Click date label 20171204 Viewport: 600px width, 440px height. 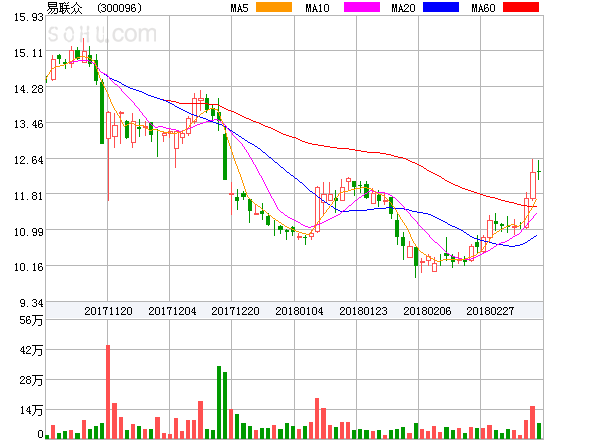(x=172, y=311)
